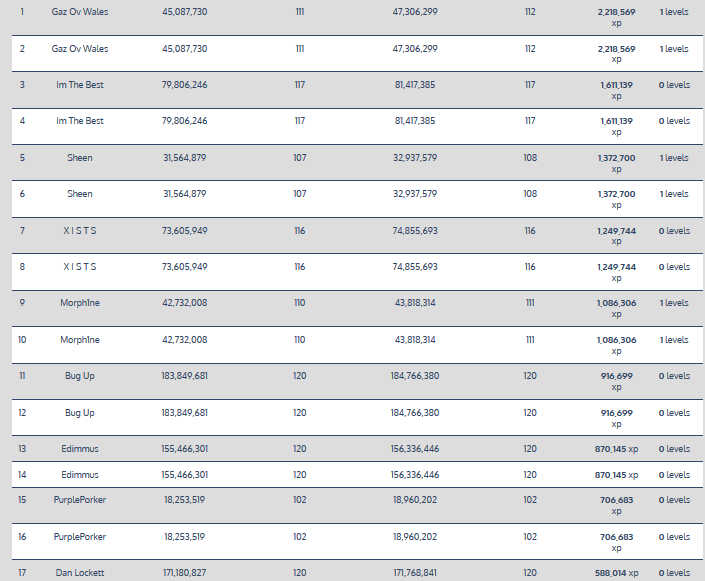Image resolution: width=705 pixels, height=581 pixels.
Task: Open Edimmus in rank 14 row
Action: tap(80, 475)
